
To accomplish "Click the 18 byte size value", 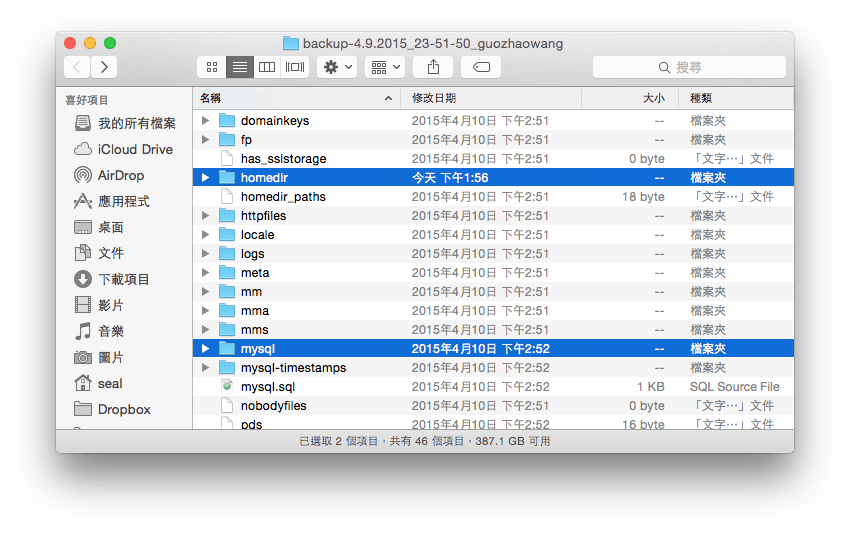I will (x=643, y=197).
